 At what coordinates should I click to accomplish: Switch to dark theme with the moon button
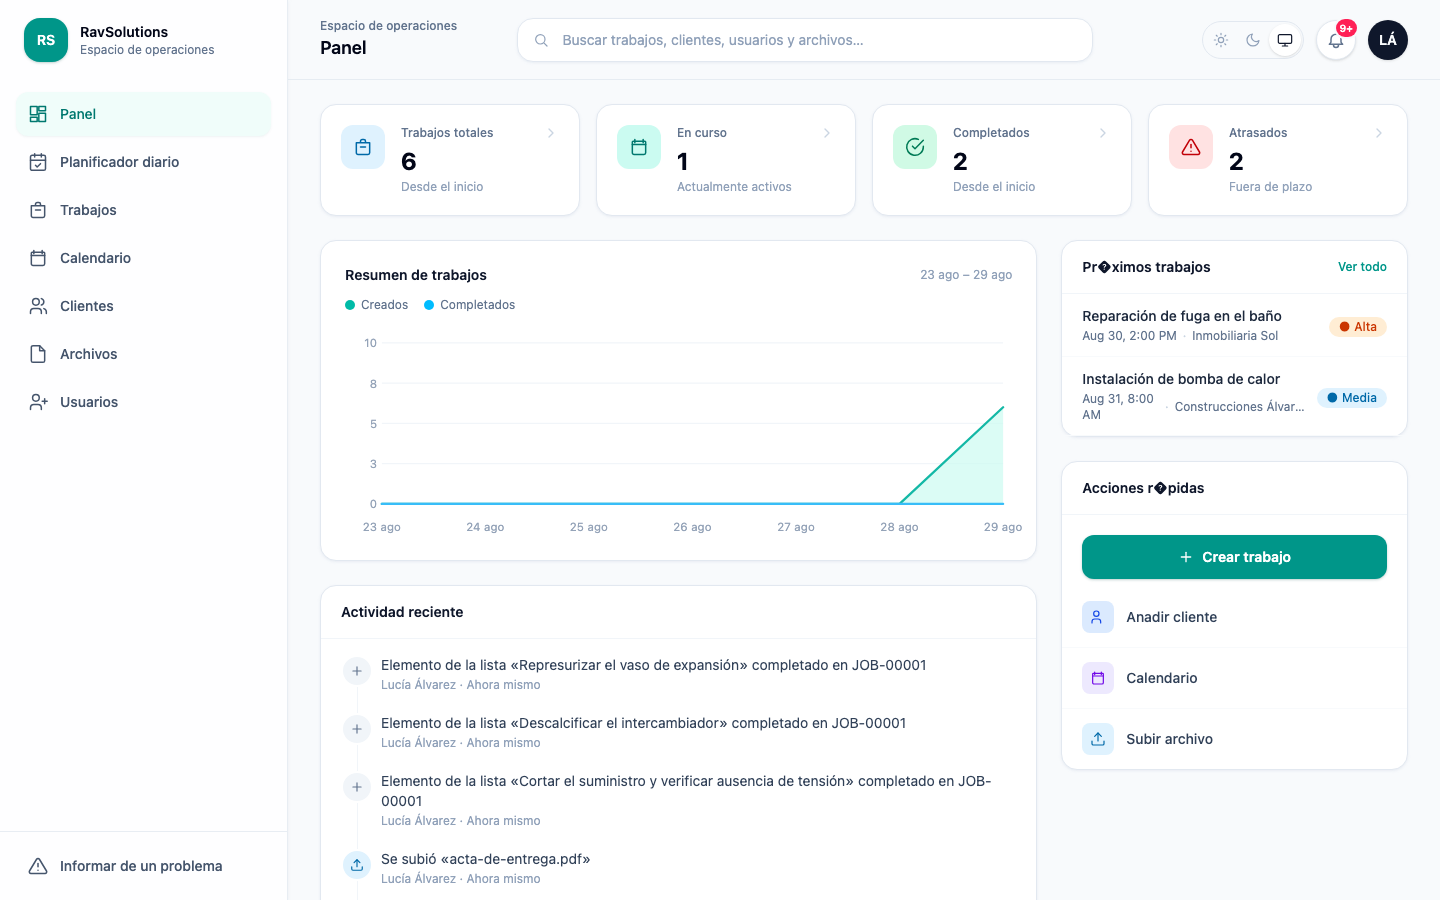click(x=1253, y=40)
